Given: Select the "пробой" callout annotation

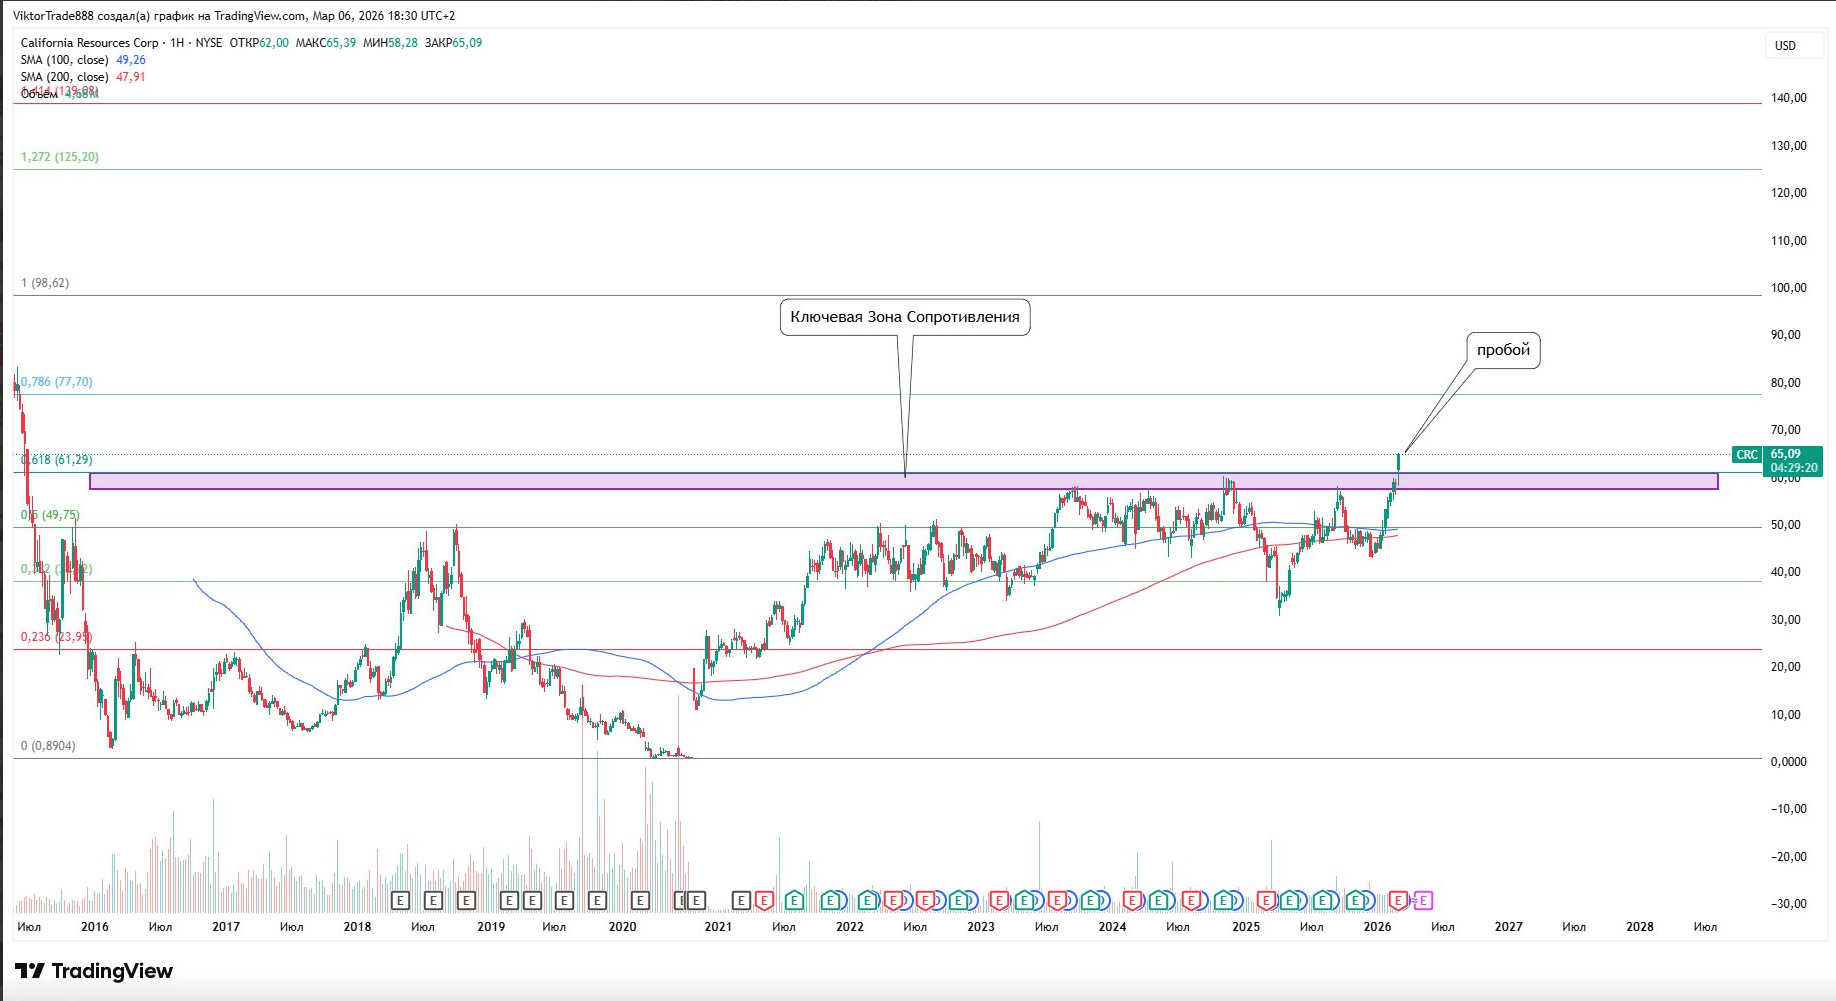Looking at the screenshot, I should 1503,350.
